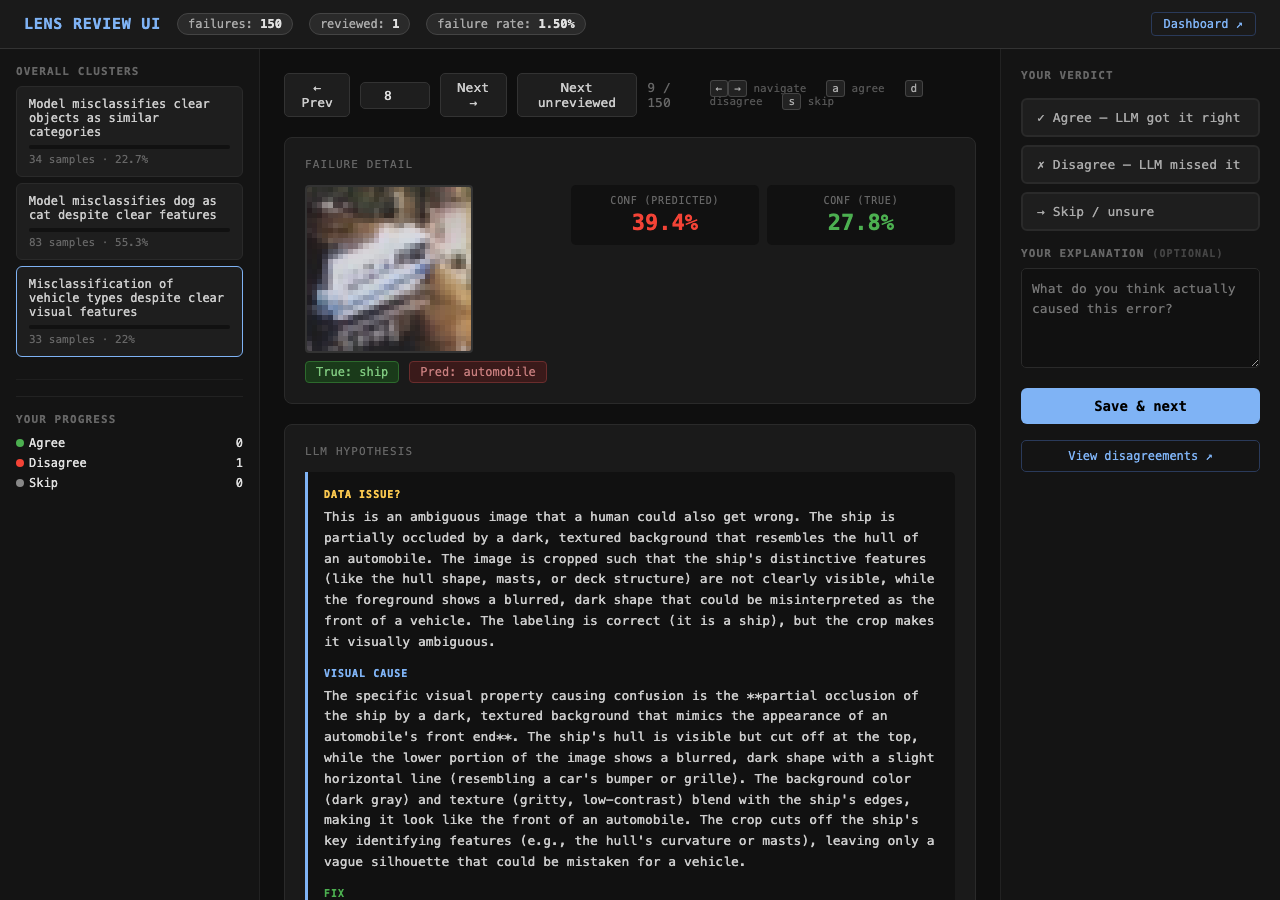
Task: Click the '34 samples · 22.7%' text
Action: tap(88, 159)
